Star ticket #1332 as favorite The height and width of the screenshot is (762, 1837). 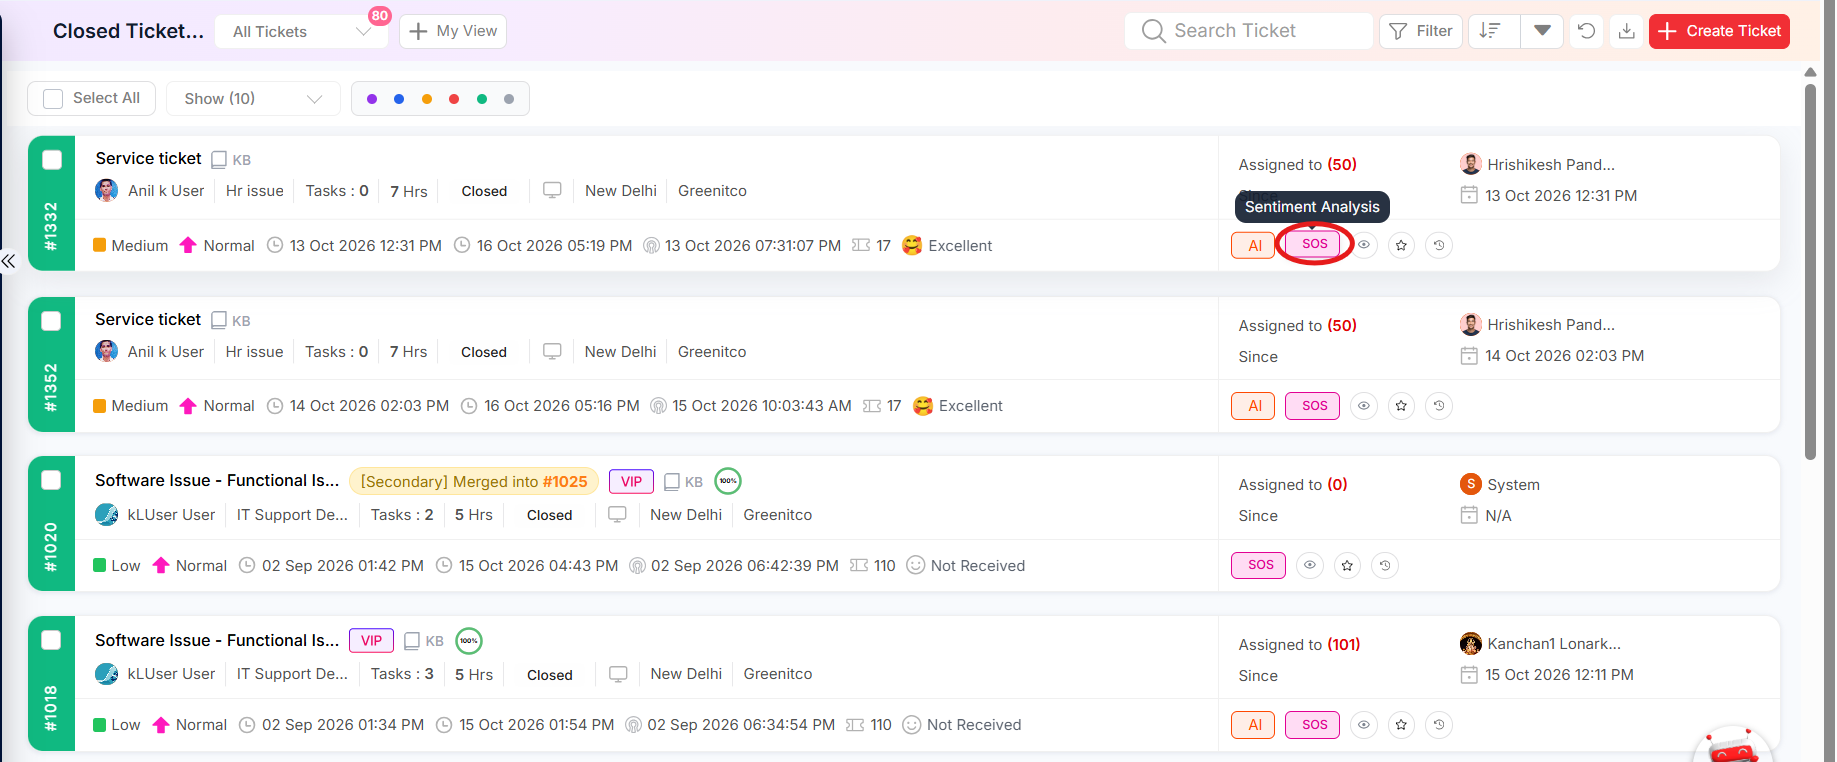coord(1402,245)
